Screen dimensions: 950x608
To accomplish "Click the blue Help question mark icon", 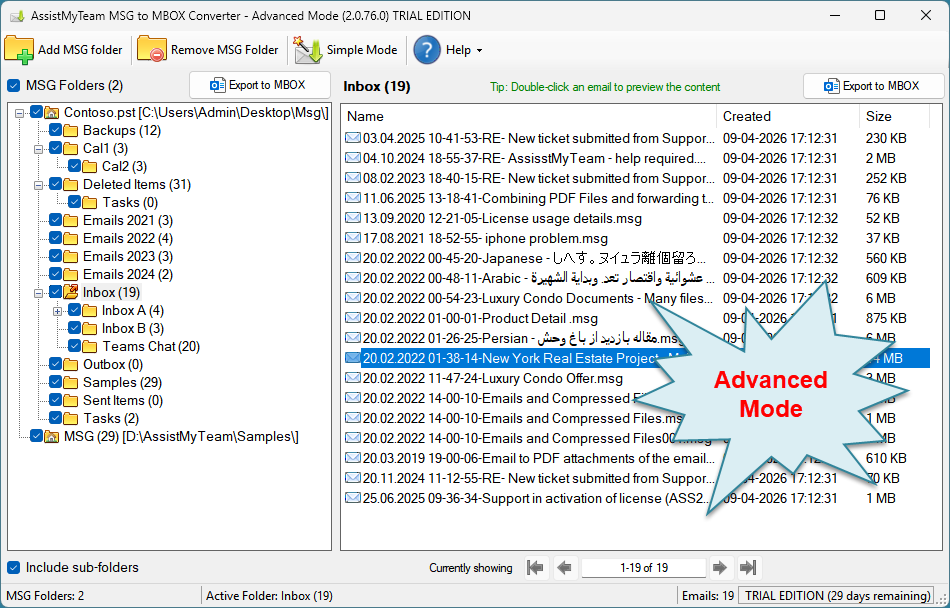I will [x=427, y=50].
